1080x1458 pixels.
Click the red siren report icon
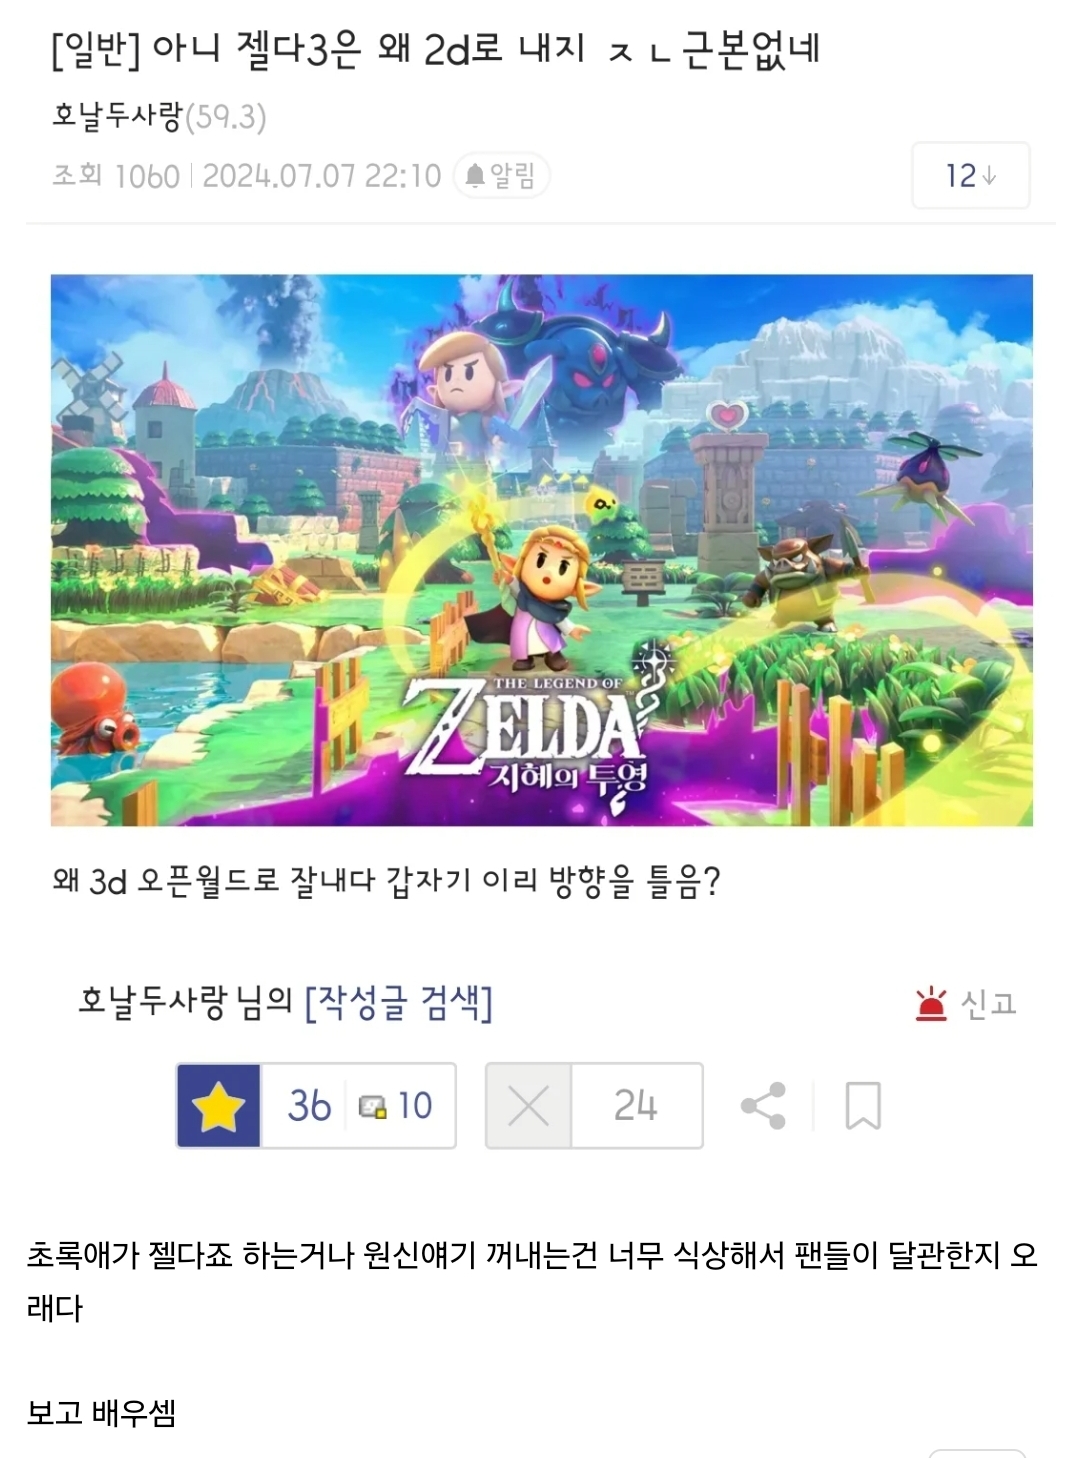click(x=931, y=1003)
